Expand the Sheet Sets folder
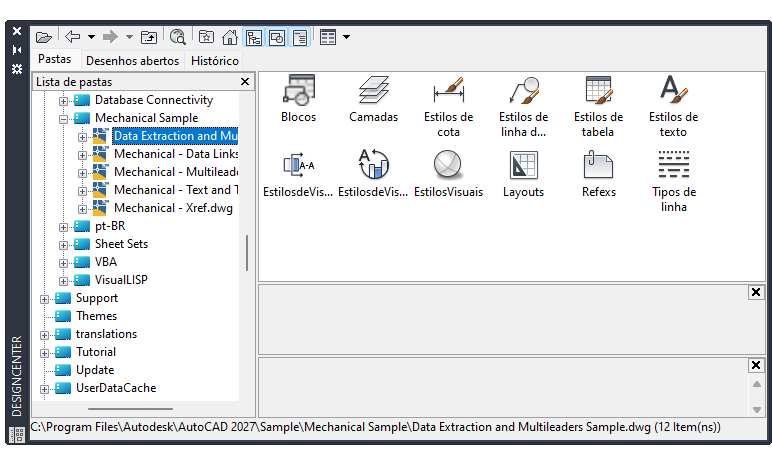 point(64,245)
